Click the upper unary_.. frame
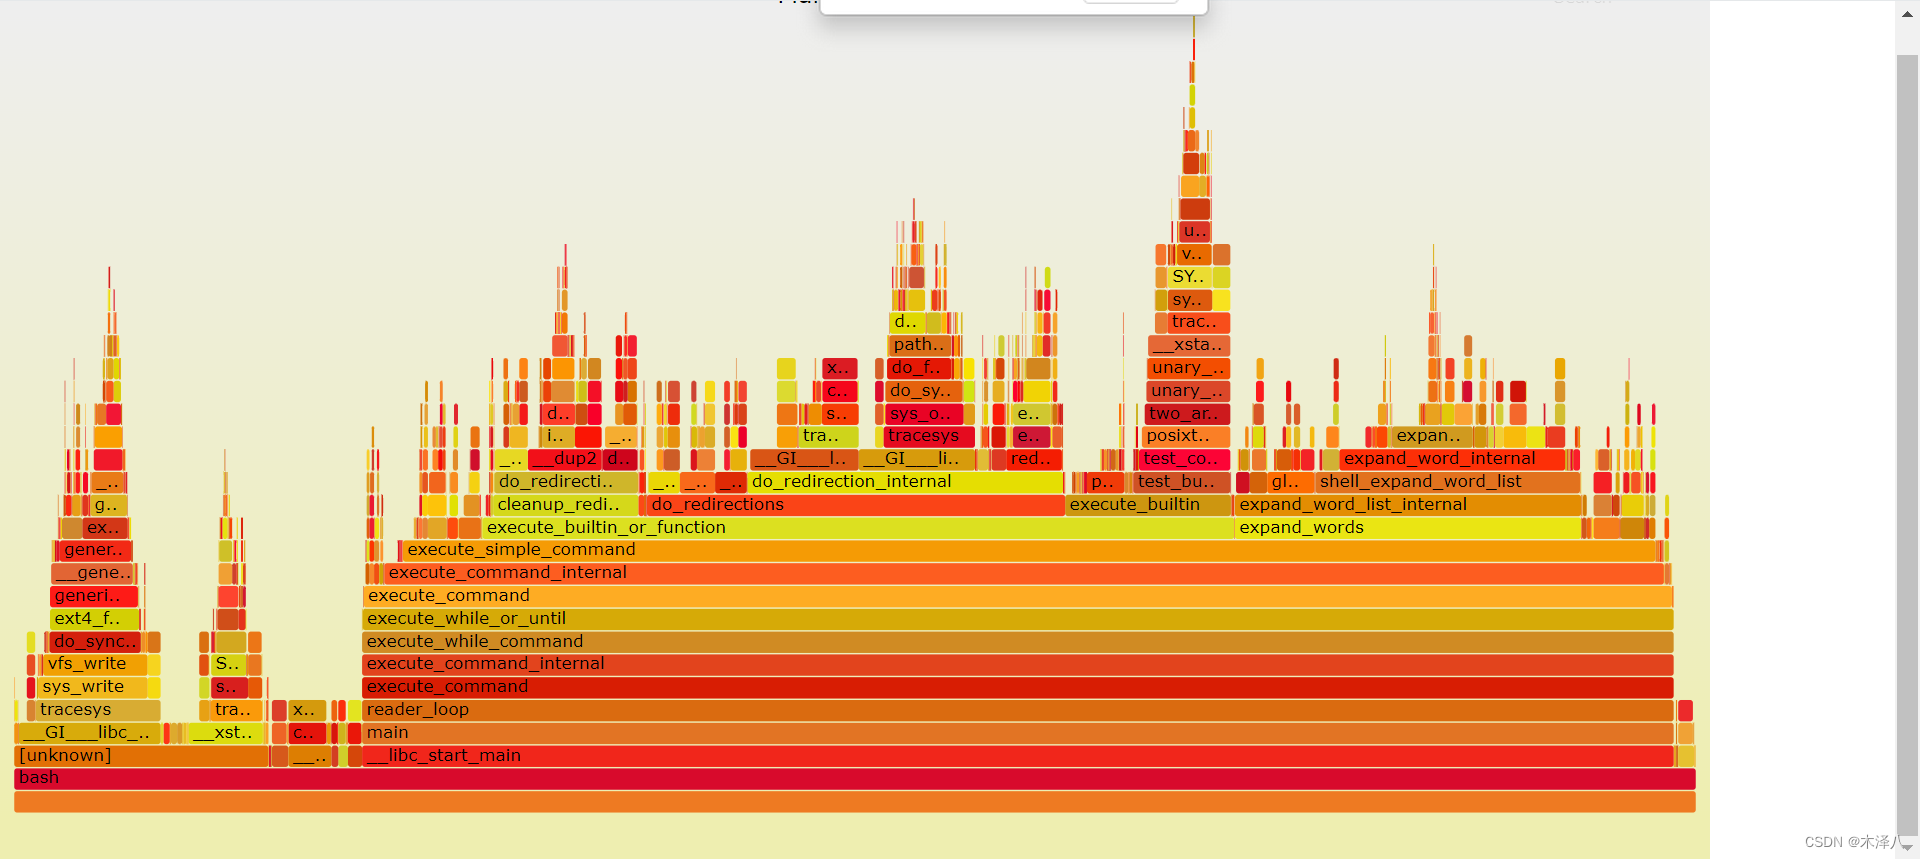1920x859 pixels. [x=1189, y=367]
